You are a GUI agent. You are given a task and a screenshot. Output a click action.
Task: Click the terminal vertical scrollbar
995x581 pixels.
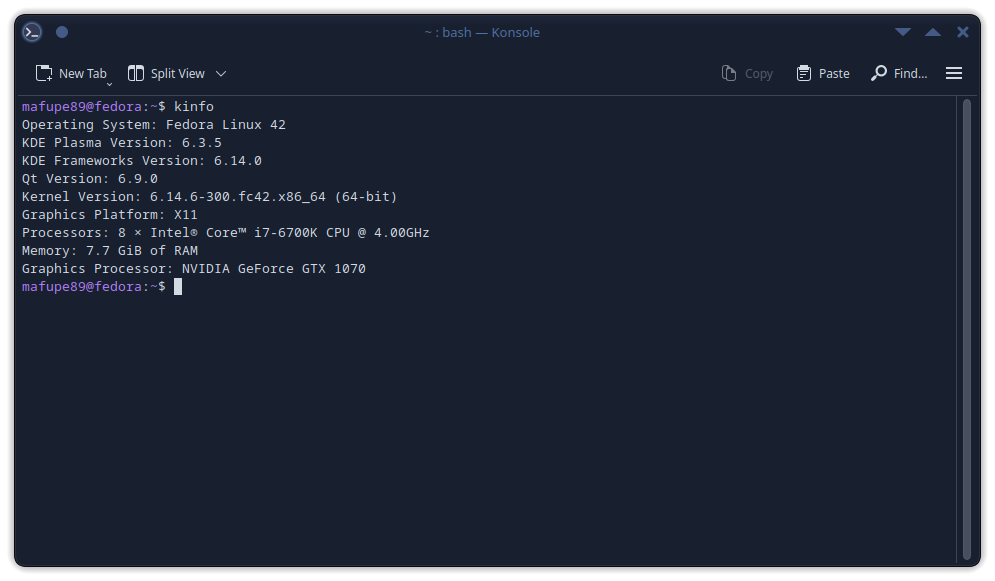[x=967, y=329]
